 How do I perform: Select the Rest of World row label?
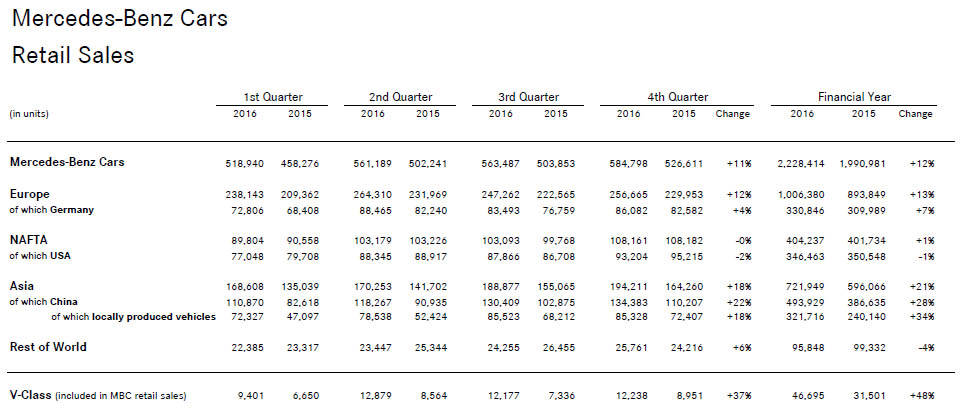pos(48,346)
